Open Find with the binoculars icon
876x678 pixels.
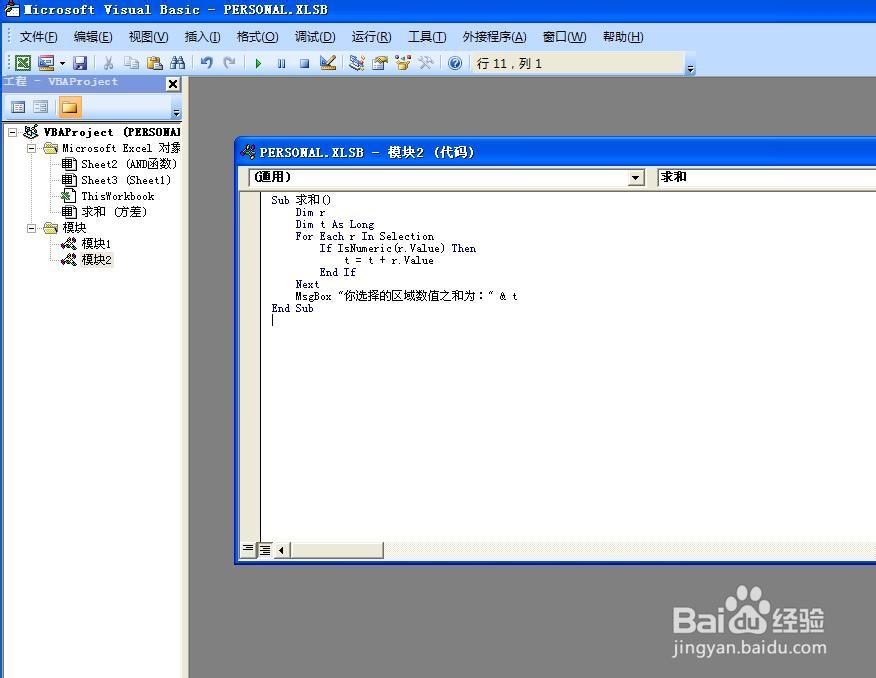click(178, 63)
